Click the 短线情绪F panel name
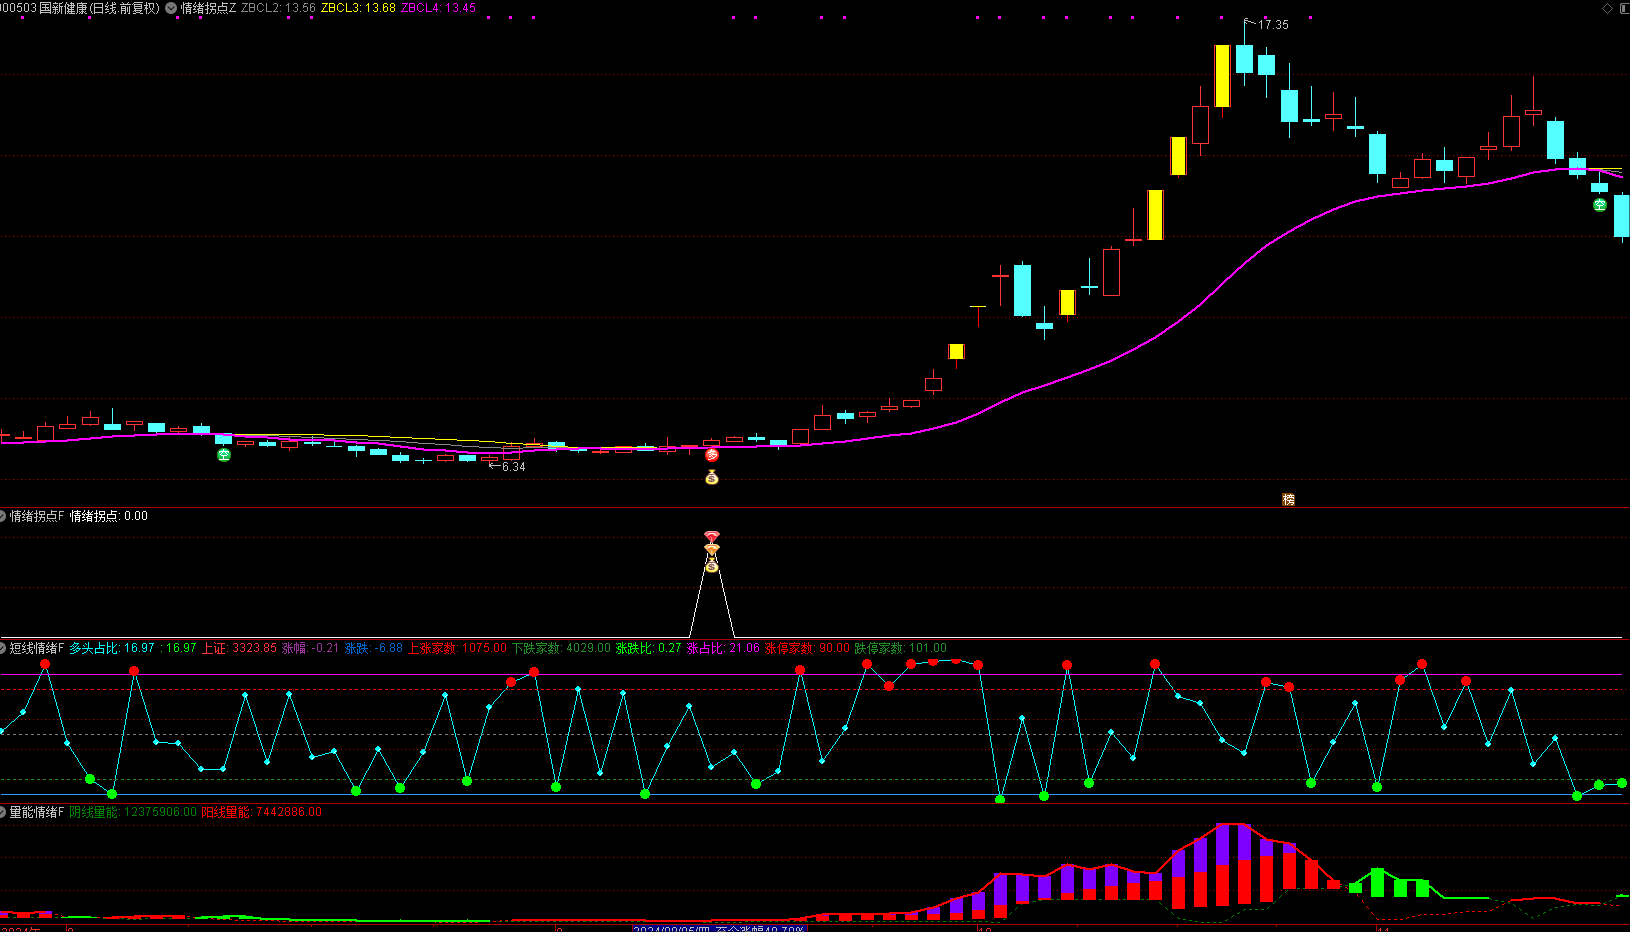 tap(37, 649)
